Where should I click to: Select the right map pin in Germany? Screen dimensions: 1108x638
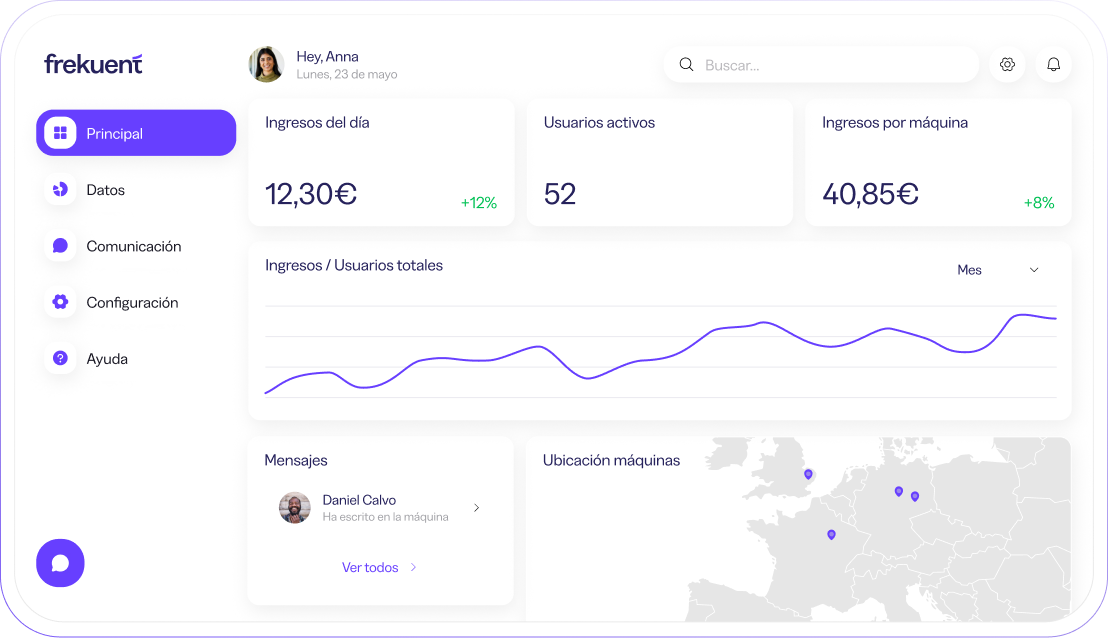tap(915, 497)
